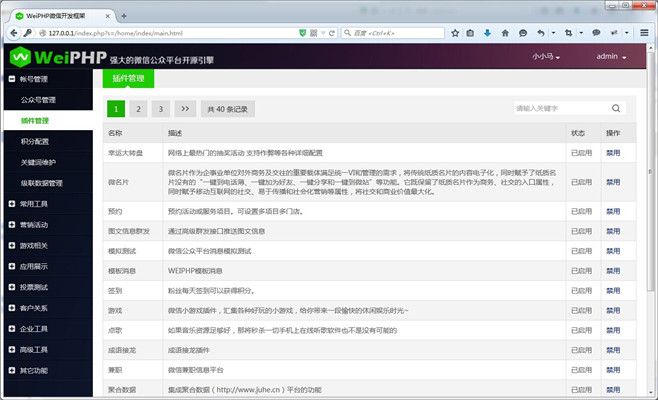Go to page 3 of plugin list
The width and height of the screenshot is (658, 400).
(161, 109)
